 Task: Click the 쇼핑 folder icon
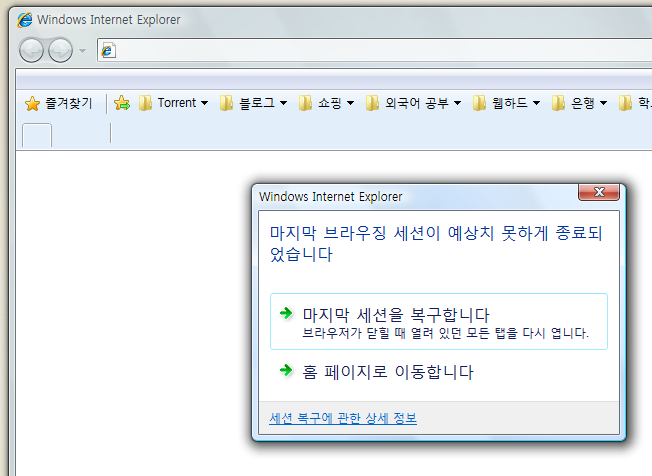tap(305, 103)
